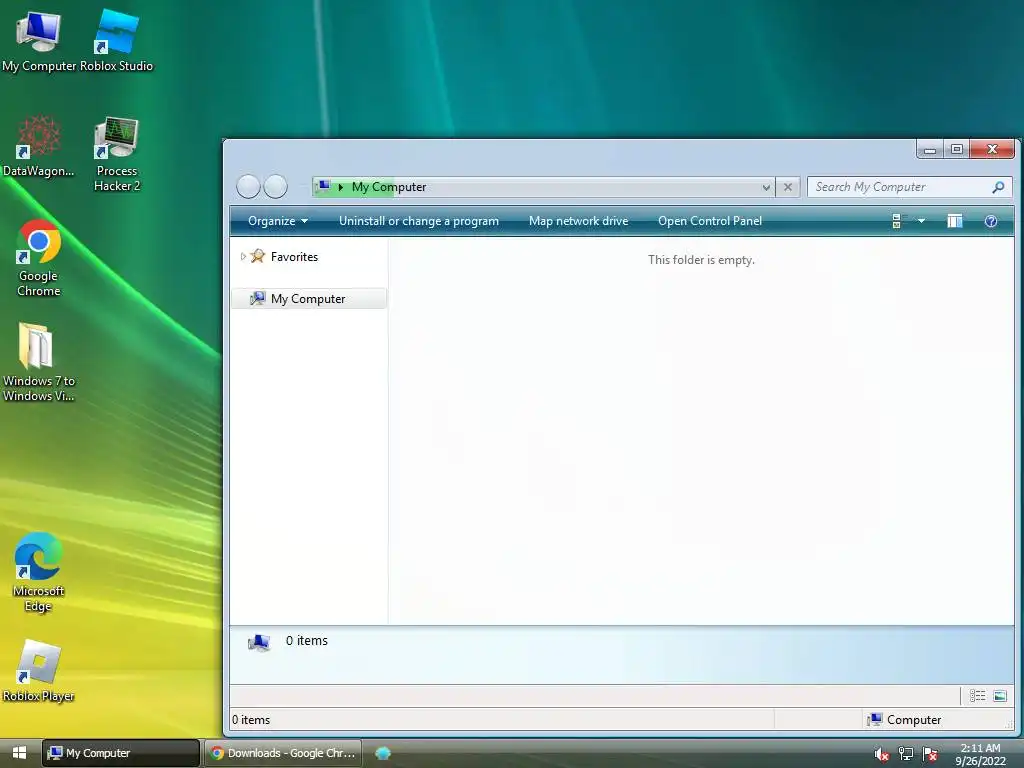Switch to My Computer taskbar button

121,753
